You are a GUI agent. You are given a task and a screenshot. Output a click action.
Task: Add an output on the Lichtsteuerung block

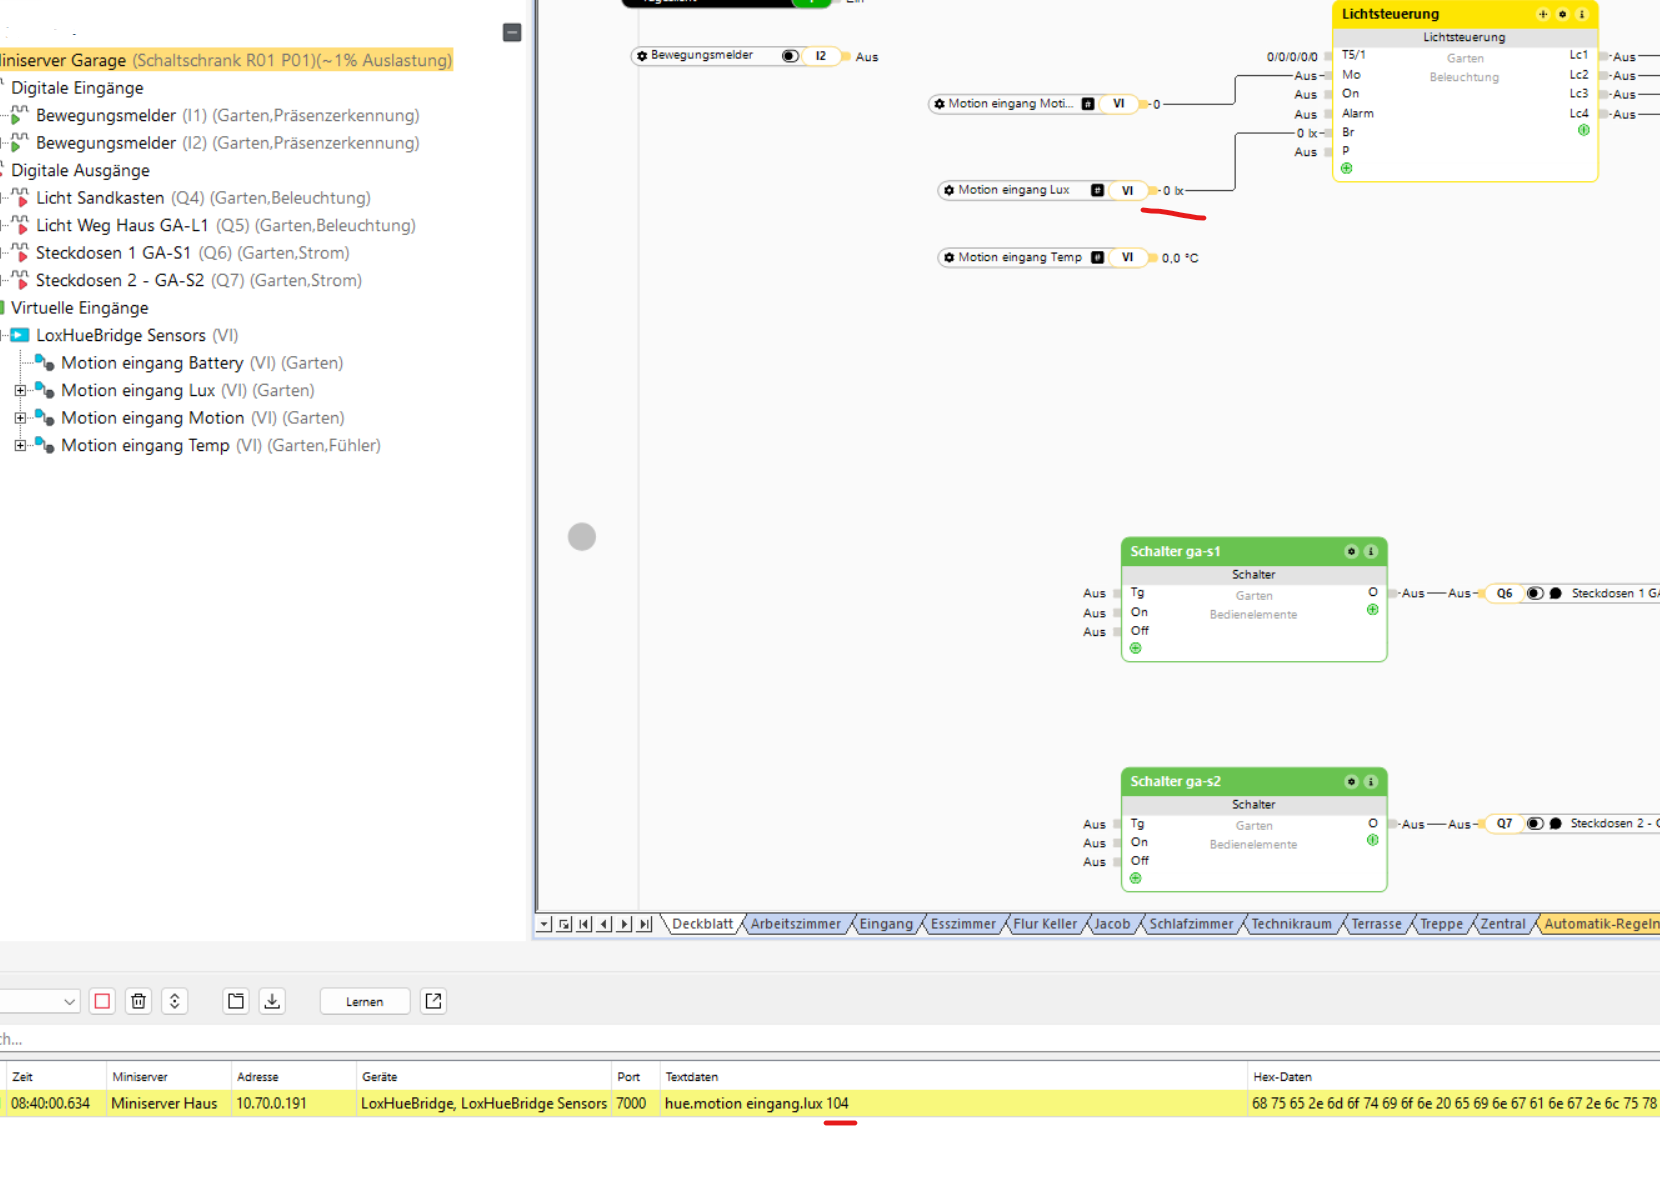click(1583, 130)
